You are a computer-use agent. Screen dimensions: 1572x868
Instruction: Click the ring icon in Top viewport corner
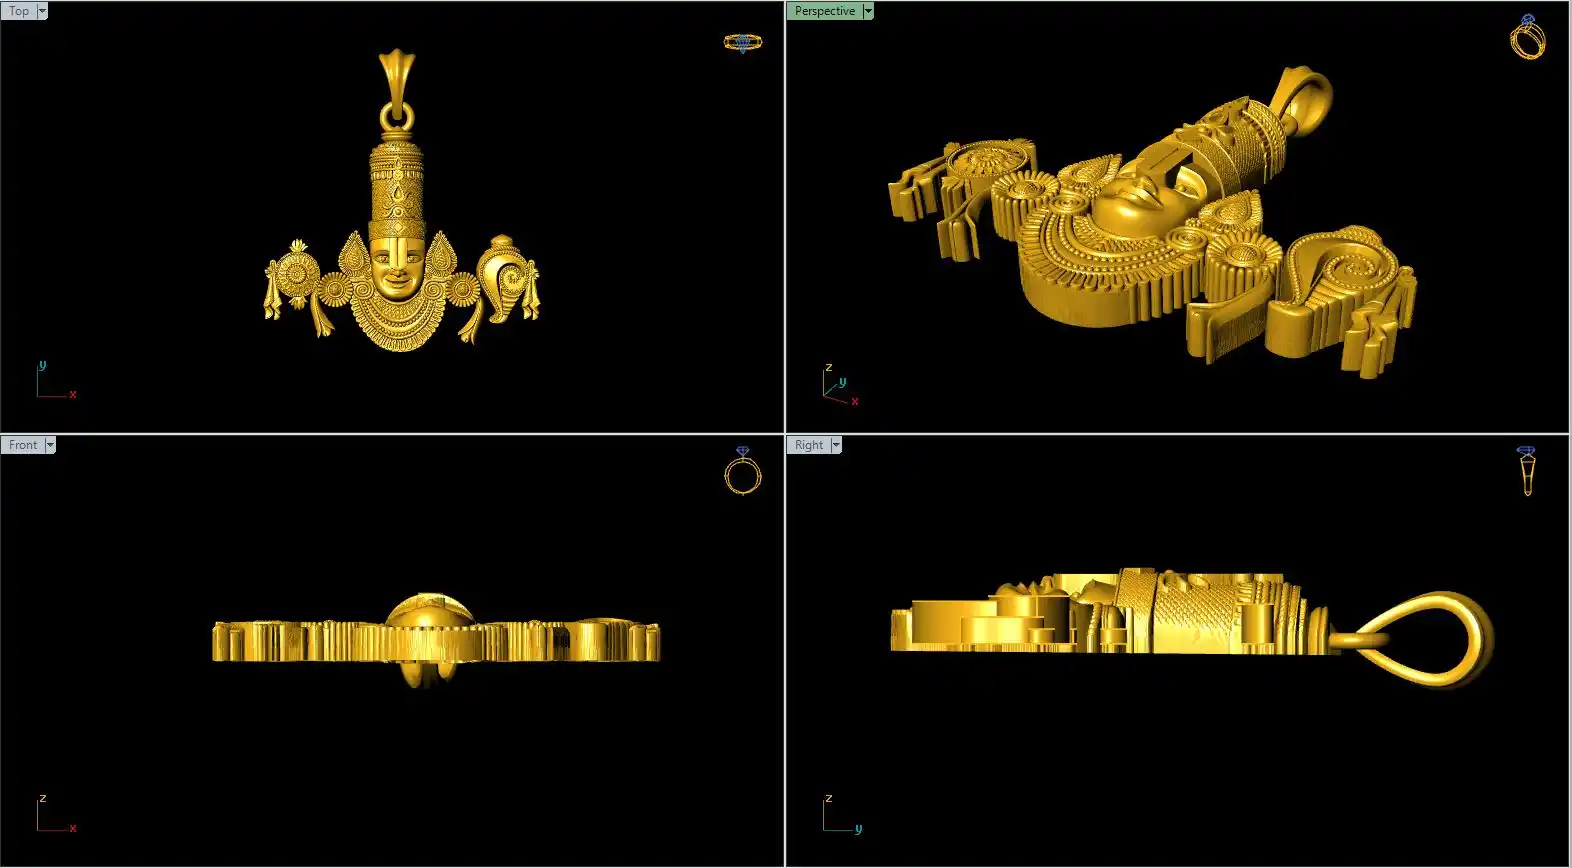[x=742, y=42]
